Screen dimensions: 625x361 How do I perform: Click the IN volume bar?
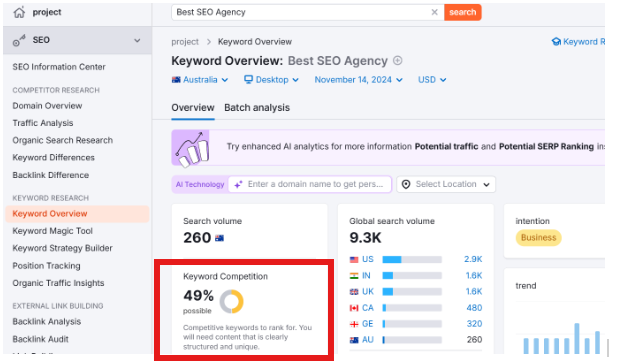(x=412, y=276)
